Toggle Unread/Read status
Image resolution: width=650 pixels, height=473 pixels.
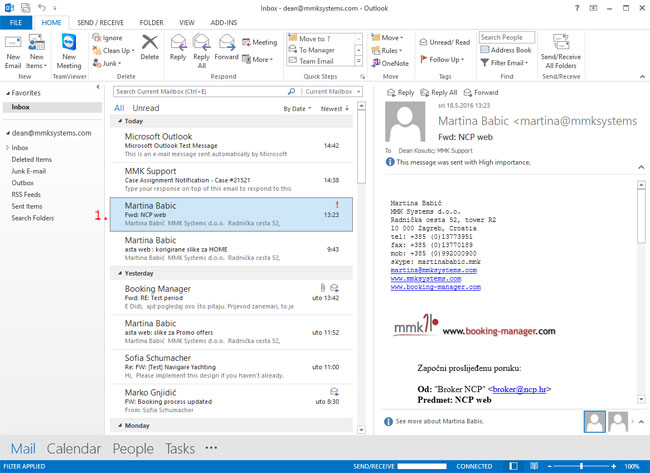[x=445, y=42]
